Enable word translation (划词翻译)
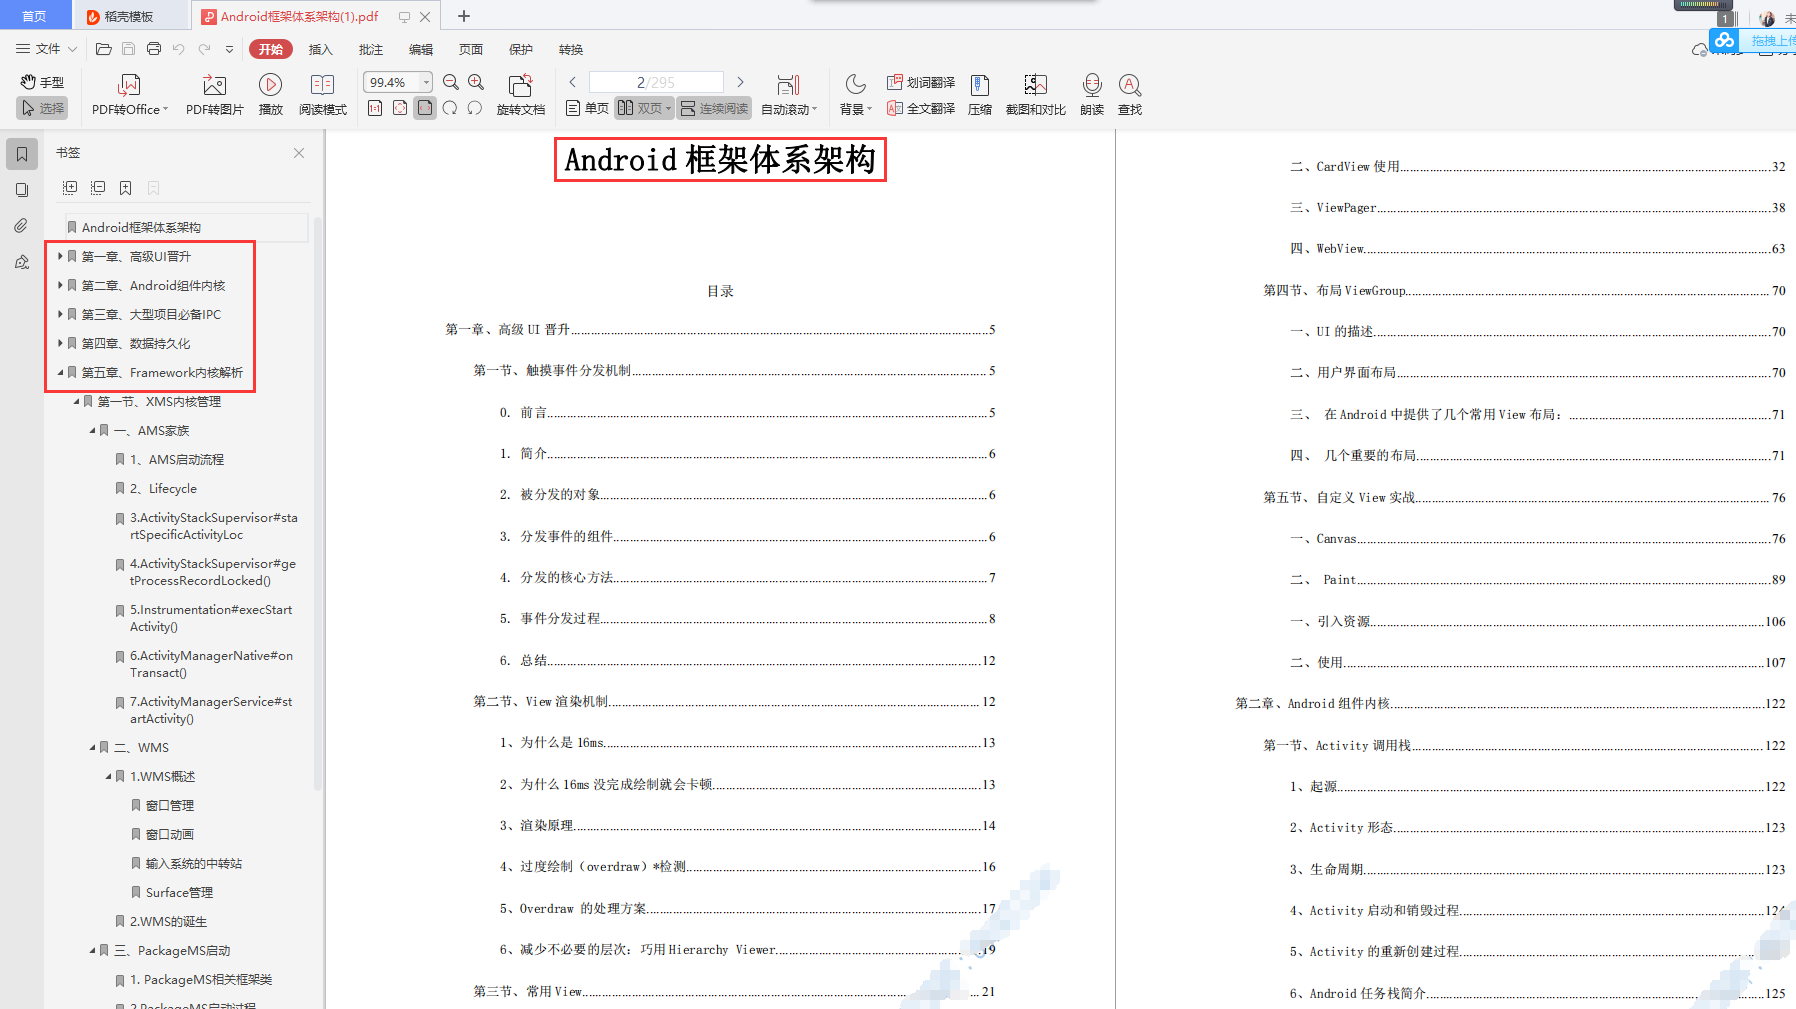The image size is (1796, 1009). pos(920,82)
